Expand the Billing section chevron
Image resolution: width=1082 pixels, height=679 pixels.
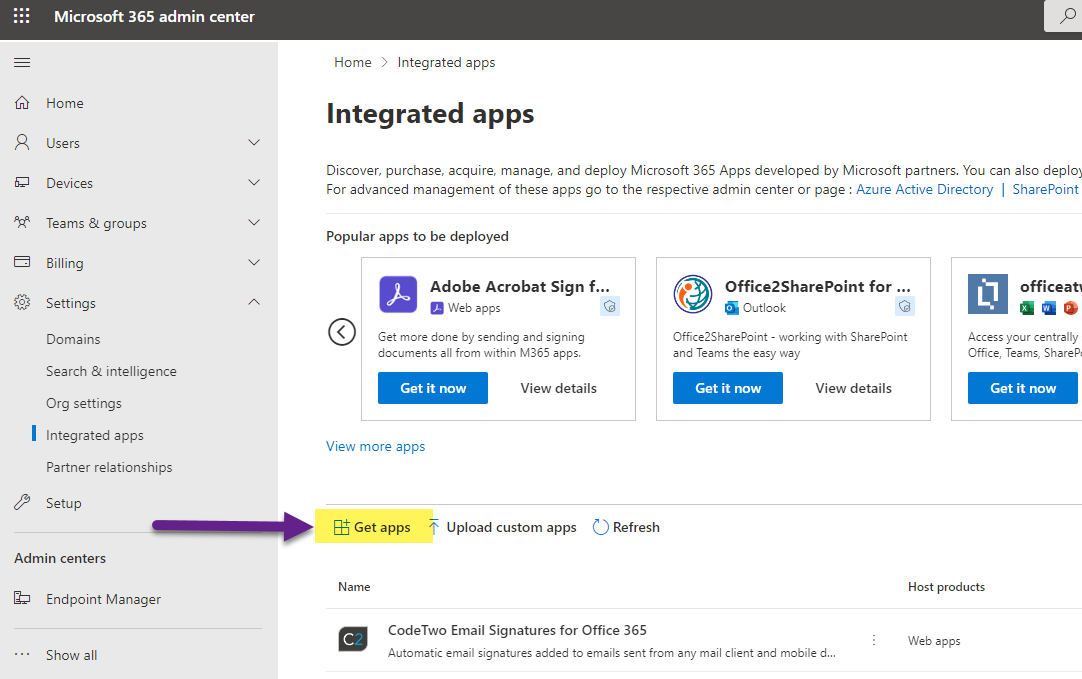254,262
